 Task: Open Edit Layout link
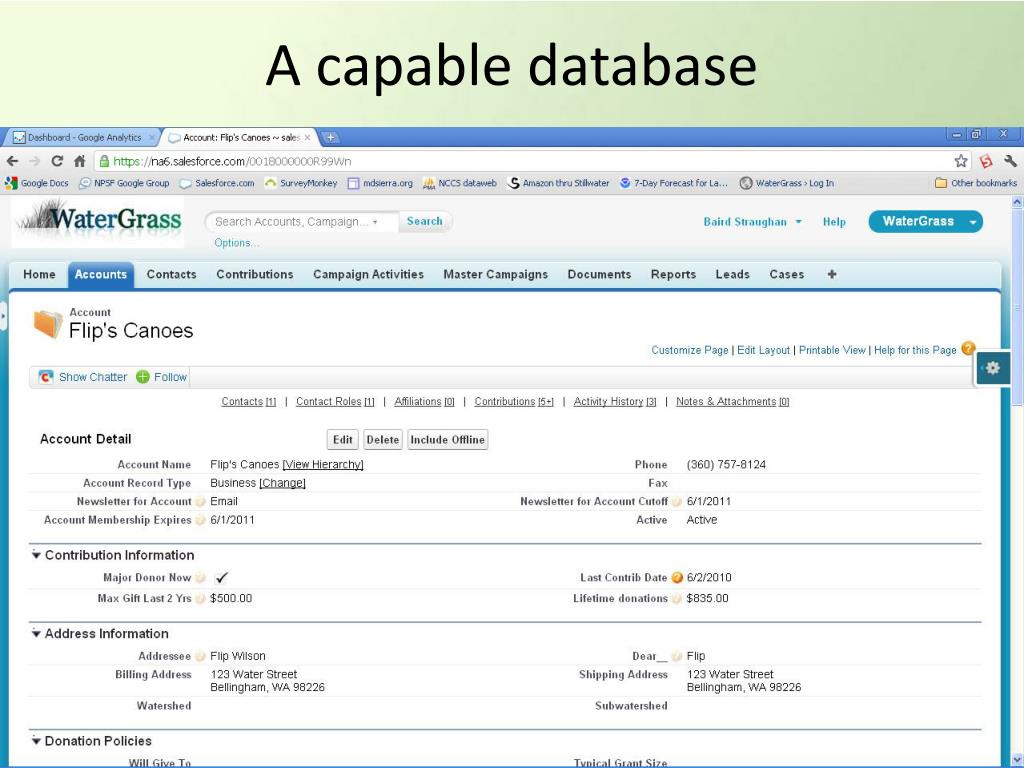point(763,350)
